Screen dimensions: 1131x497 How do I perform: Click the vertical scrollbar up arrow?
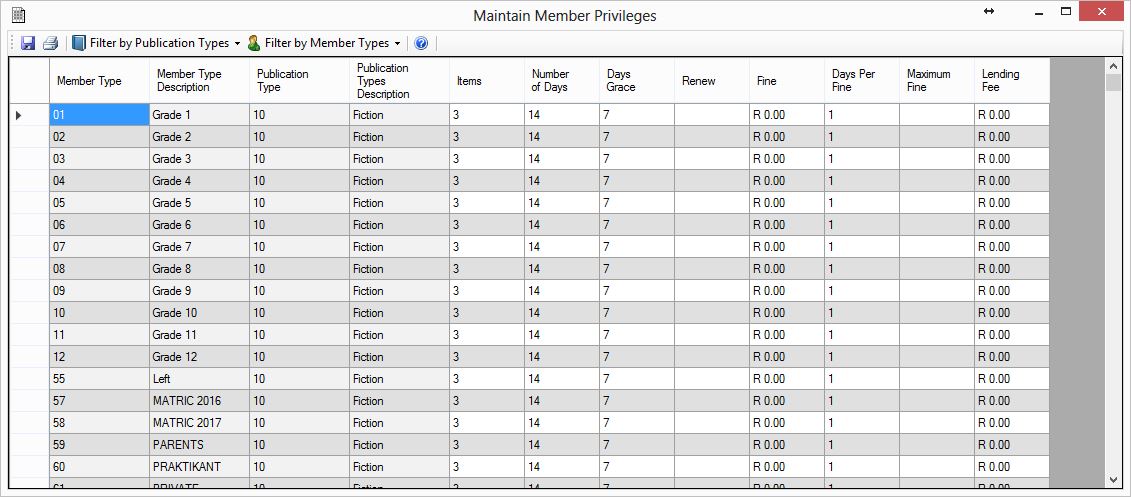click(x=1113, y=66)
